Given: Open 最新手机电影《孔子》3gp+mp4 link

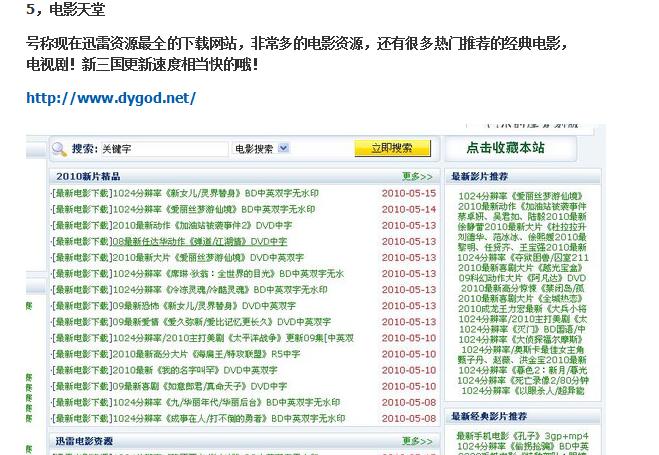Looking at the screenshot, I should point(522,436).
